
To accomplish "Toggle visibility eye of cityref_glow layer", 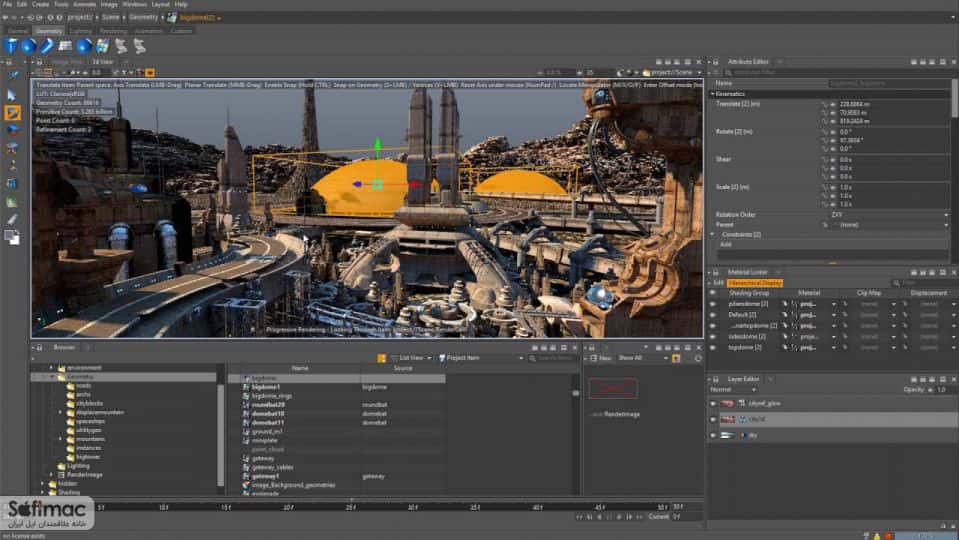I will 713,404.
